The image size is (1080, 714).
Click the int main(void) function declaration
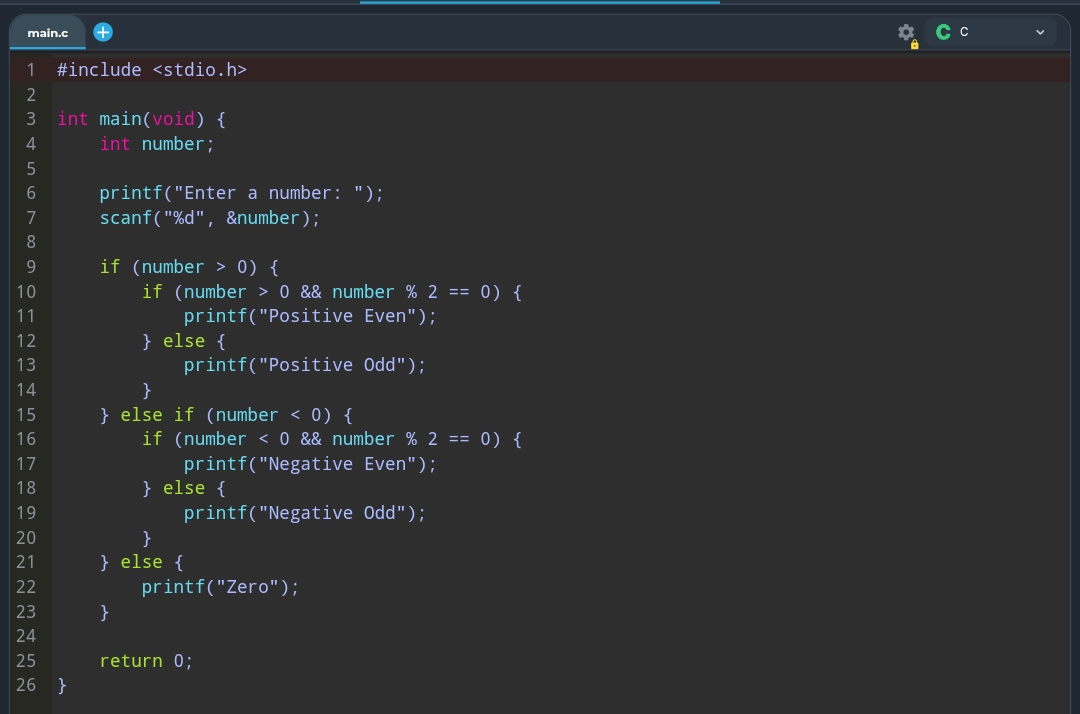[x=141, y=119]
